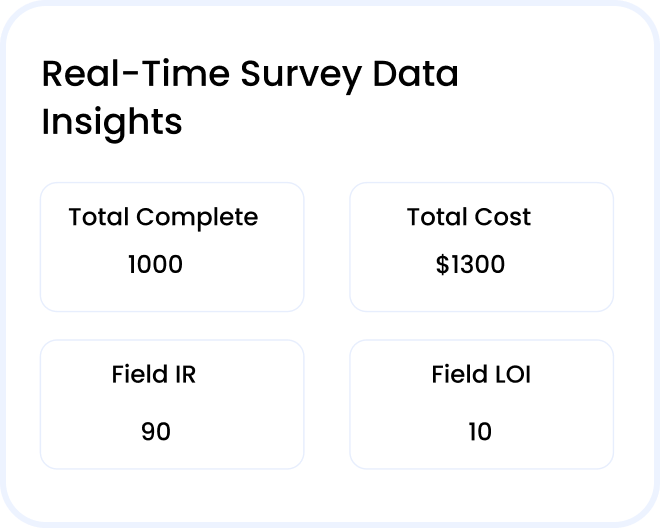This screenshot has height=528, width=660.
Task: Click the word Complete in Total Complete
Action: [197, 219]
